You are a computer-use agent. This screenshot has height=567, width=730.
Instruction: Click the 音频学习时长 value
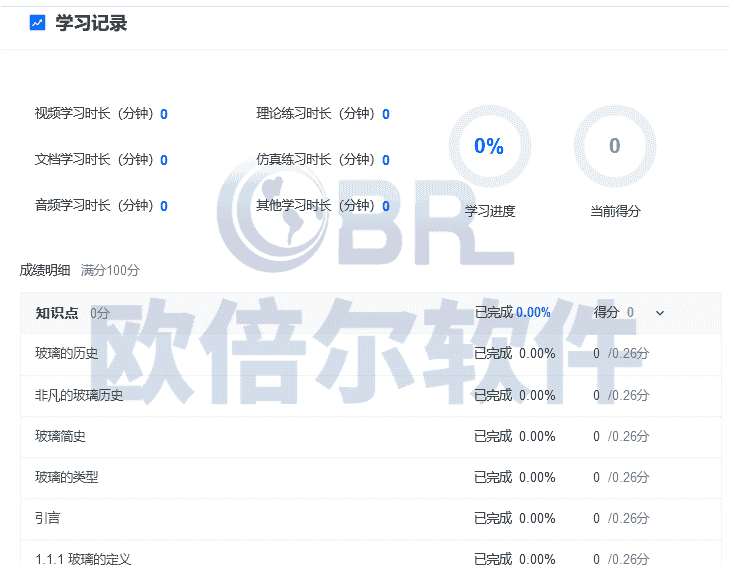tap(164, 206)
